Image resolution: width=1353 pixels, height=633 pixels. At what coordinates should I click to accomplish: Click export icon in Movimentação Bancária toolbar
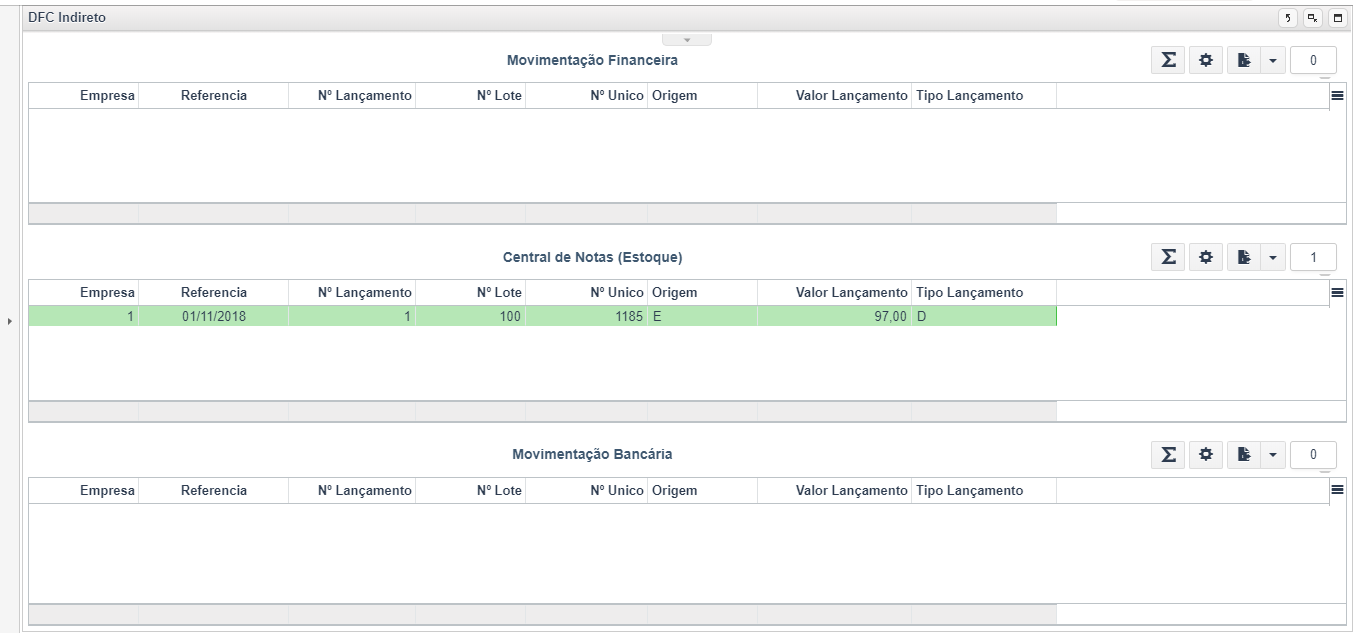tap(1244, 455)
